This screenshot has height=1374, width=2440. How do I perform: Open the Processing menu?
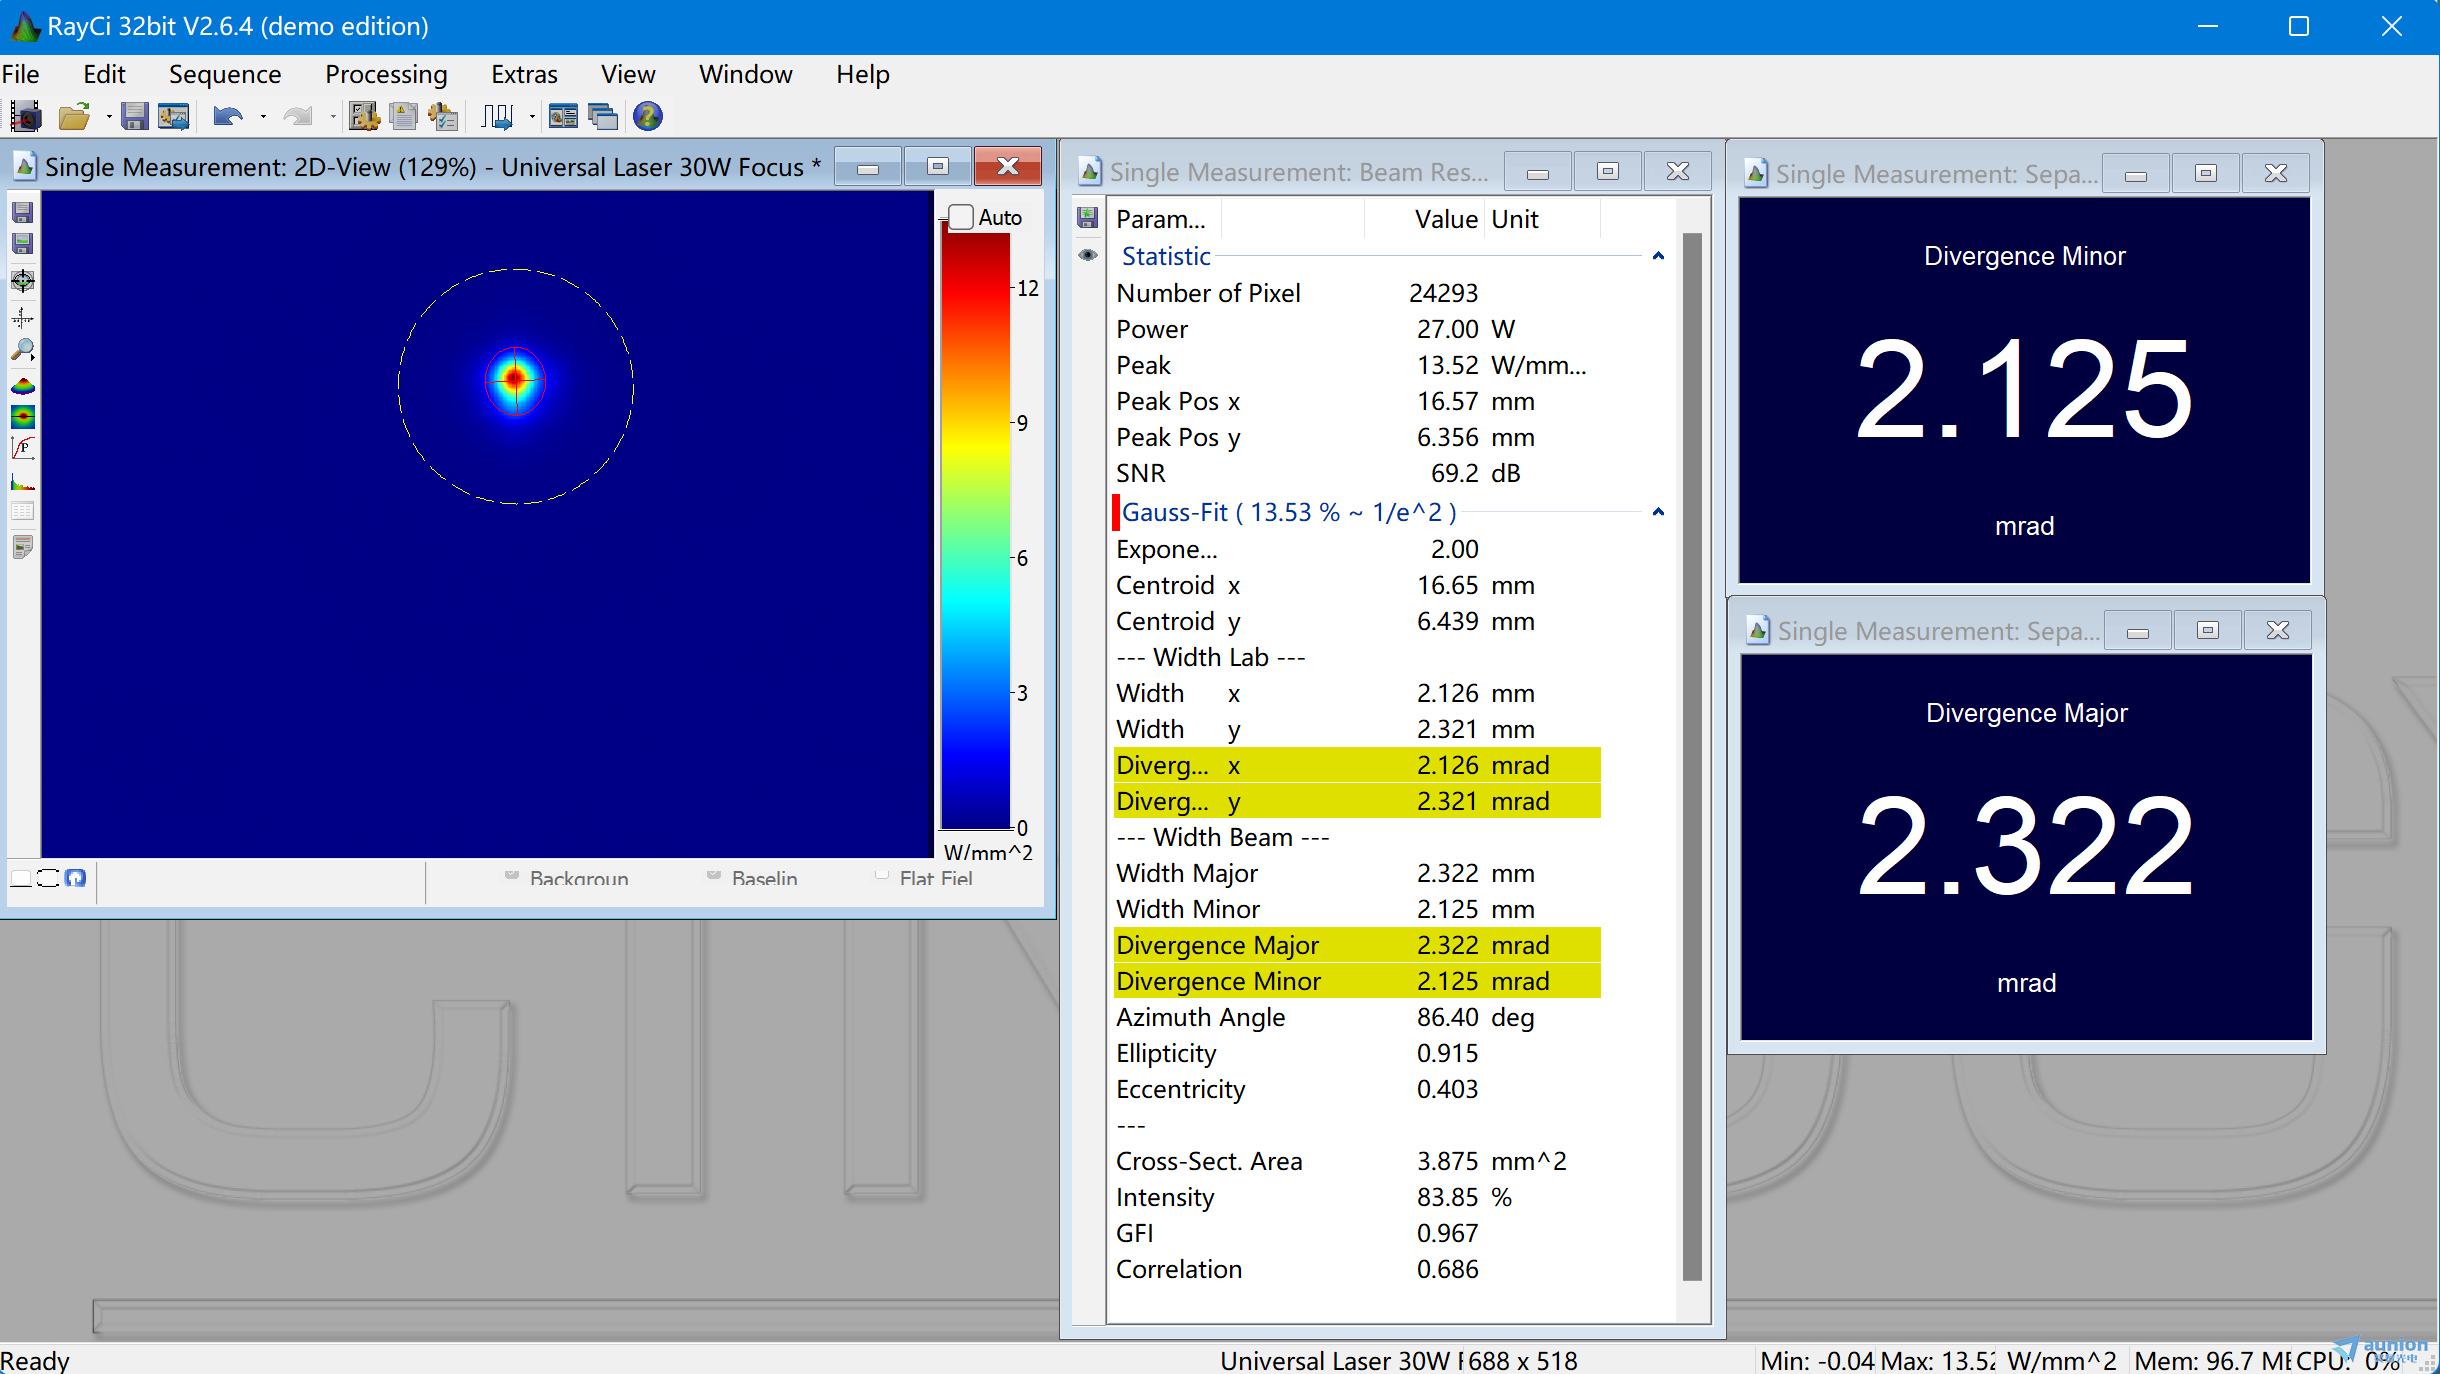[x=386, y=74]
